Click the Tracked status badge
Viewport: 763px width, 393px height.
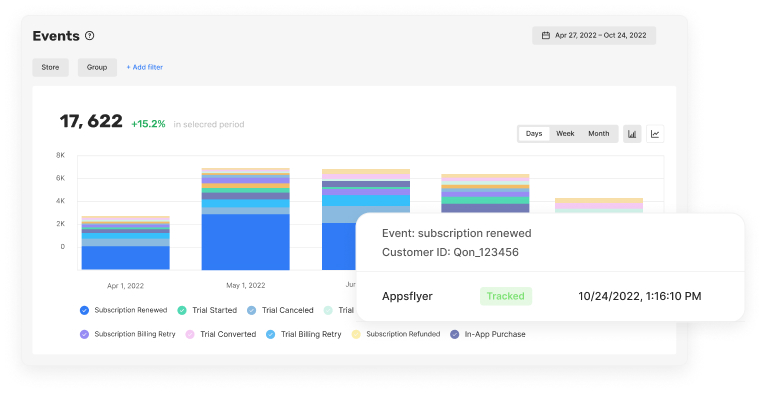tap(506, 296)
